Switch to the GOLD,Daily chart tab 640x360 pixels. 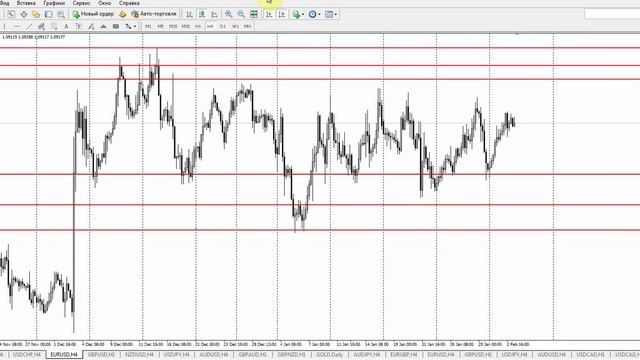[329, 355]
